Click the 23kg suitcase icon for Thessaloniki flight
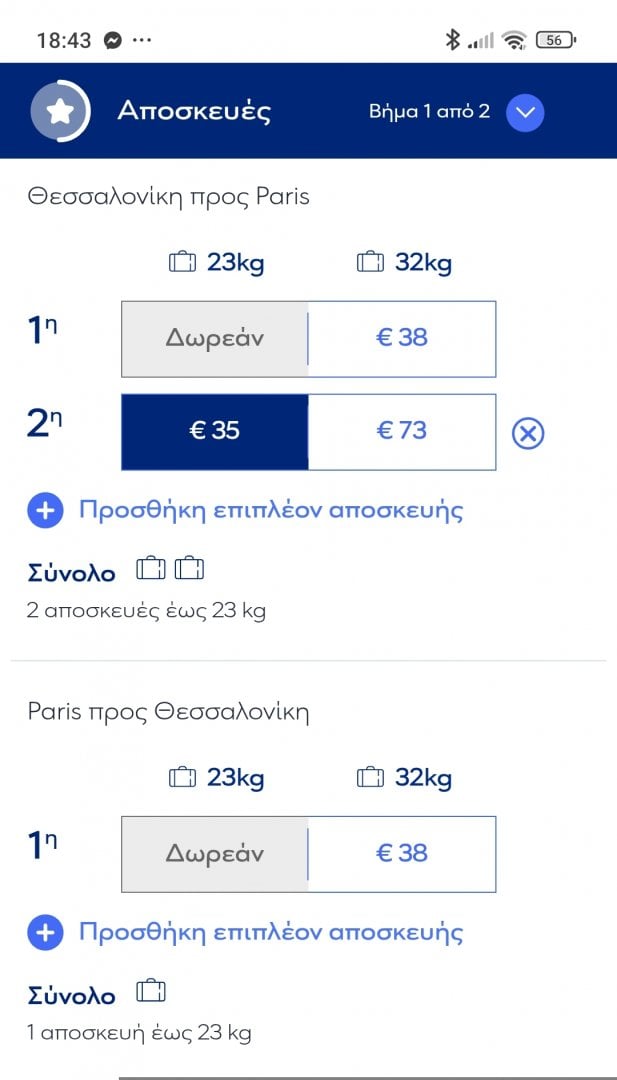This screenshot has width=617, height=1080. point(181,261)
